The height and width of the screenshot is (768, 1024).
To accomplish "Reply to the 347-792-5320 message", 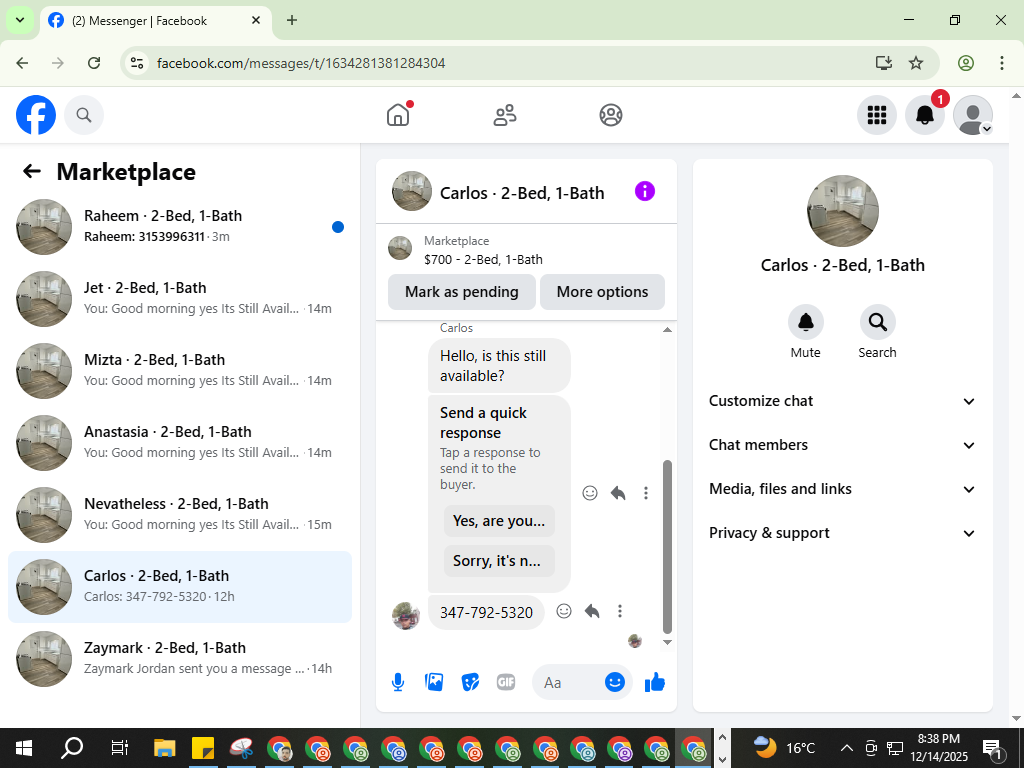I will pos(592,611).
